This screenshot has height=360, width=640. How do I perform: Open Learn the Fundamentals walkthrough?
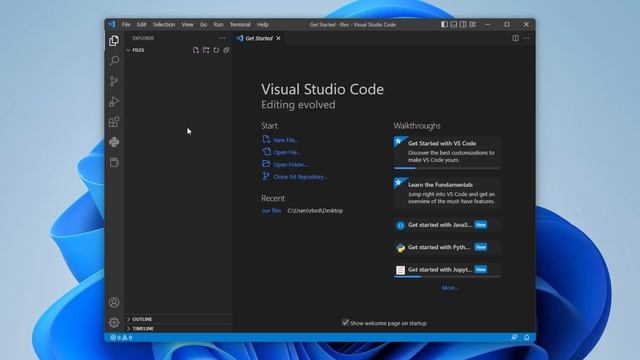447,193
